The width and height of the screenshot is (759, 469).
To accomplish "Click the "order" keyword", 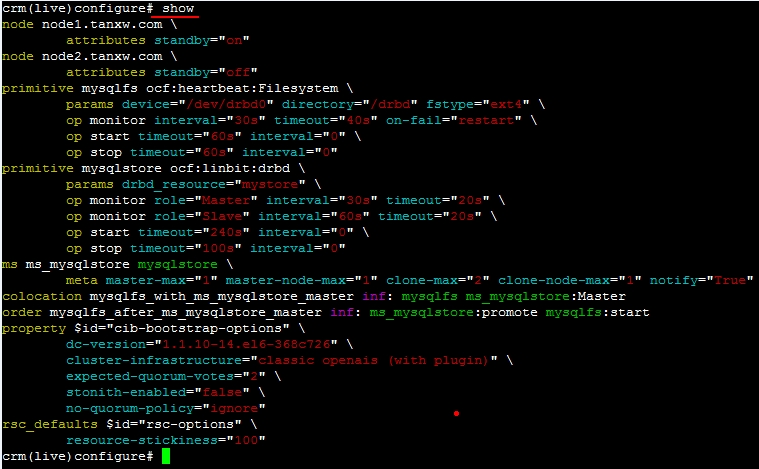I will pyautogui.click(x=22, y=312).
